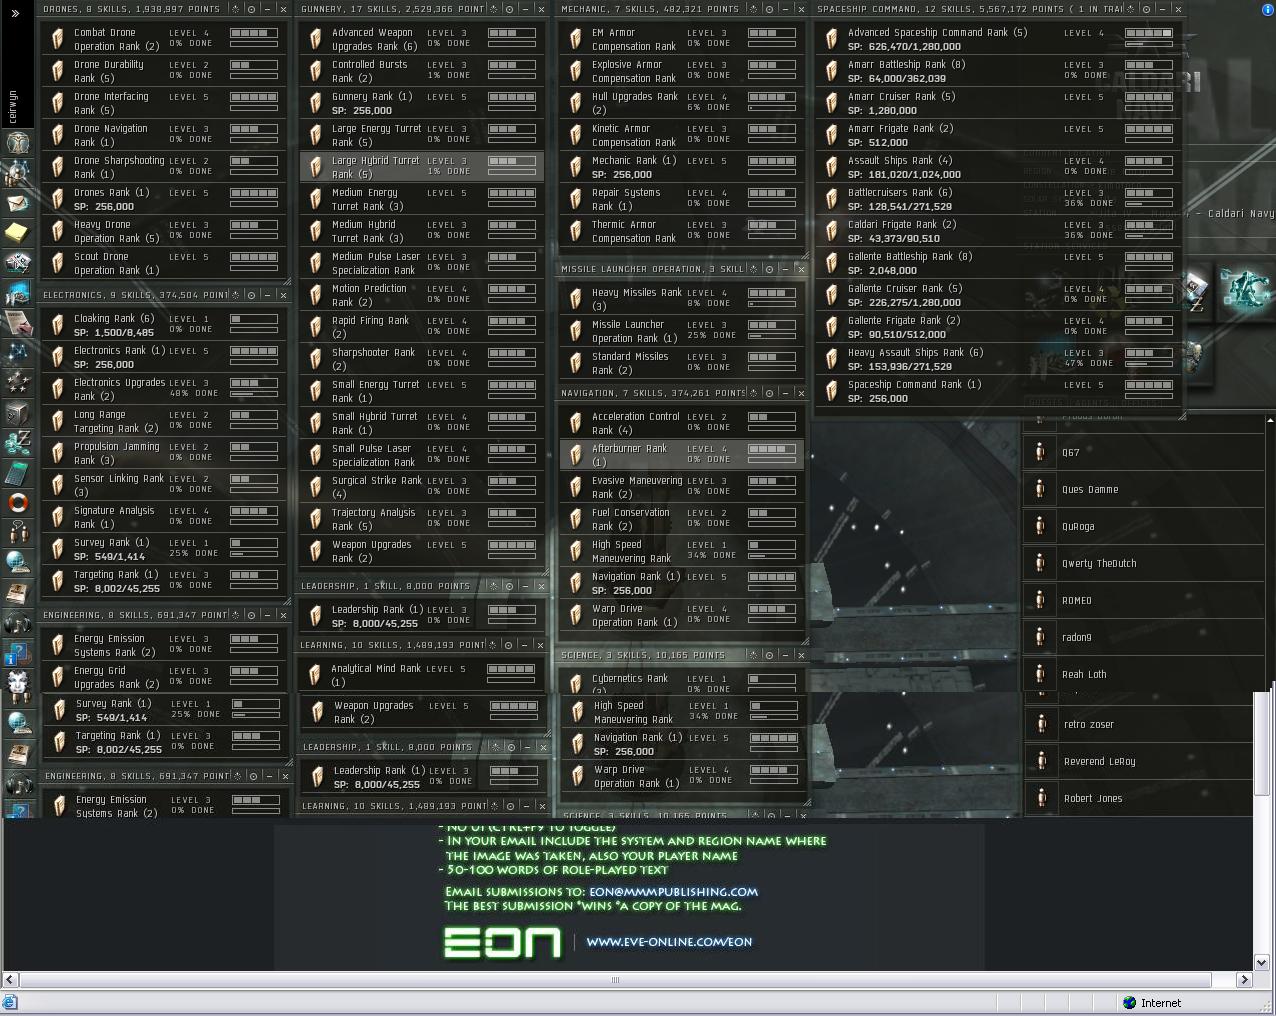Open the constellation star map icon

pos(17,352)
